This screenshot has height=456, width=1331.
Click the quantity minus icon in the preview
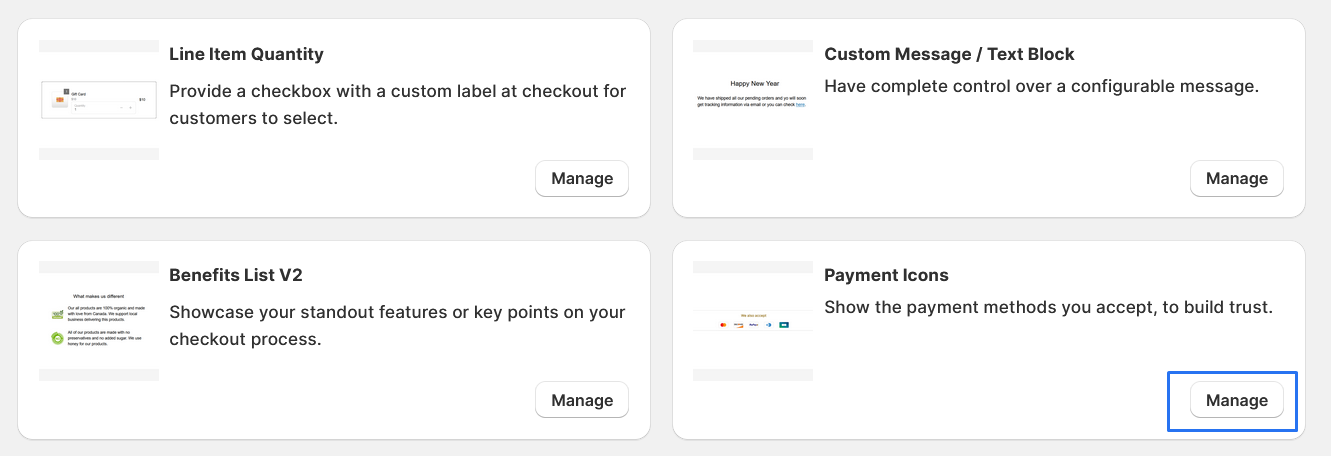[121, 107]
